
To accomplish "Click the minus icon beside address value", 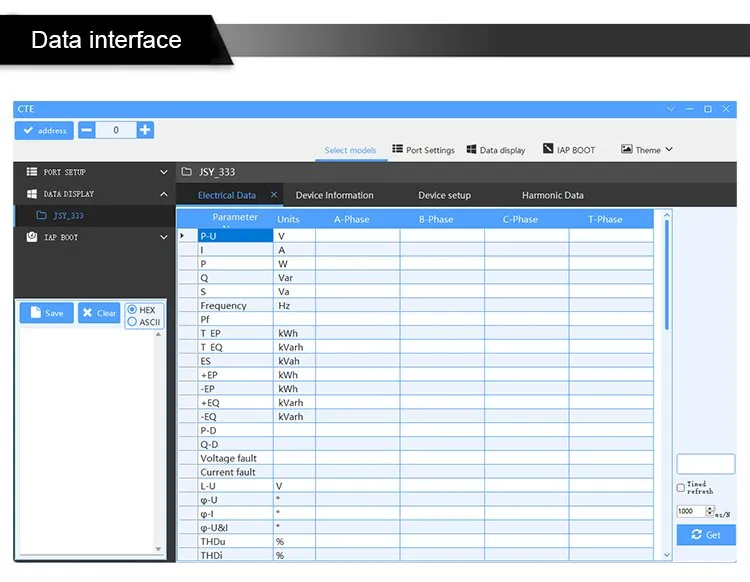I will [x=87, y=130].
